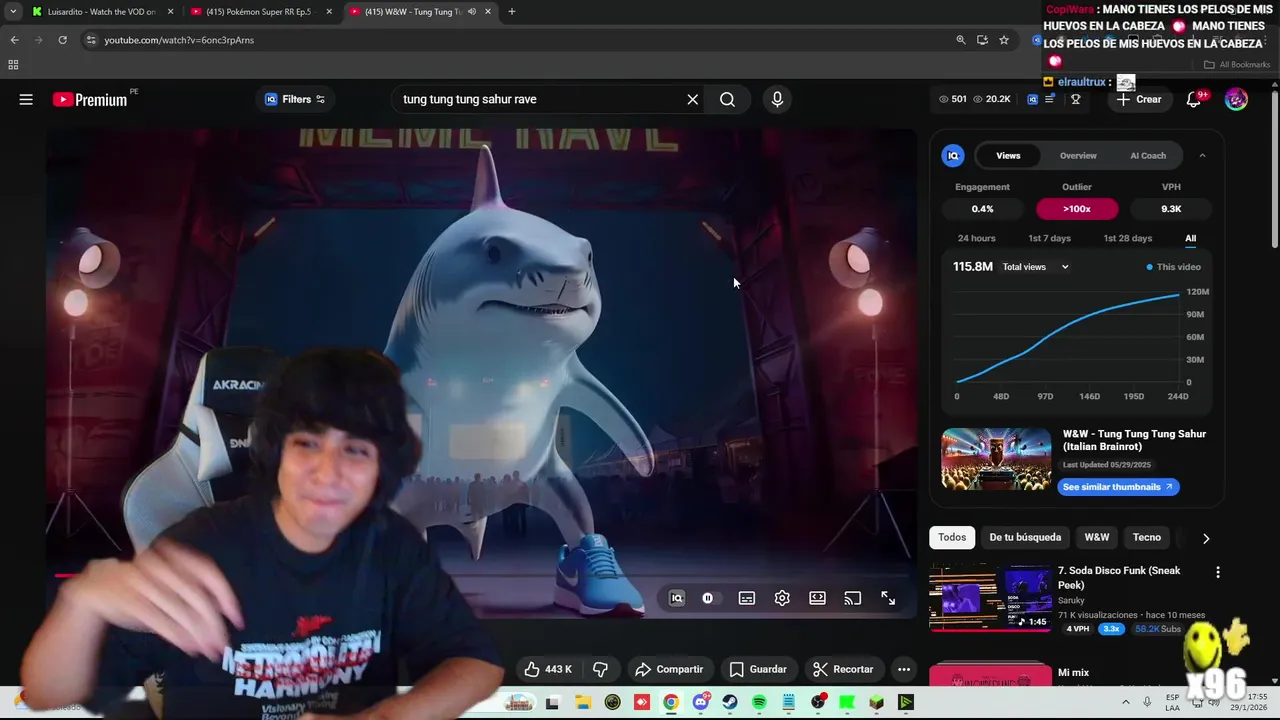Run the search with the magnifier button

[727, 99]
